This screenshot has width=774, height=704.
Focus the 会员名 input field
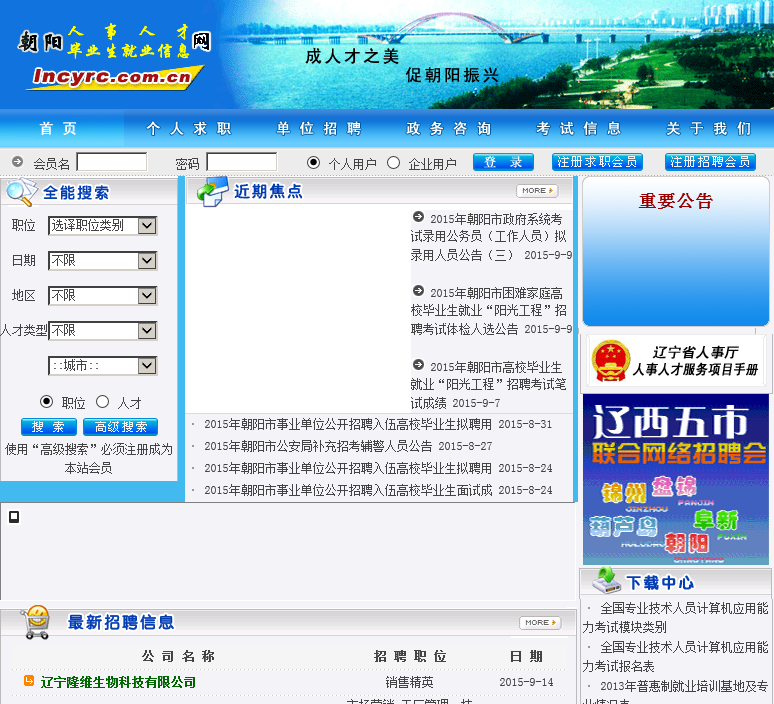tap(112, 162)
